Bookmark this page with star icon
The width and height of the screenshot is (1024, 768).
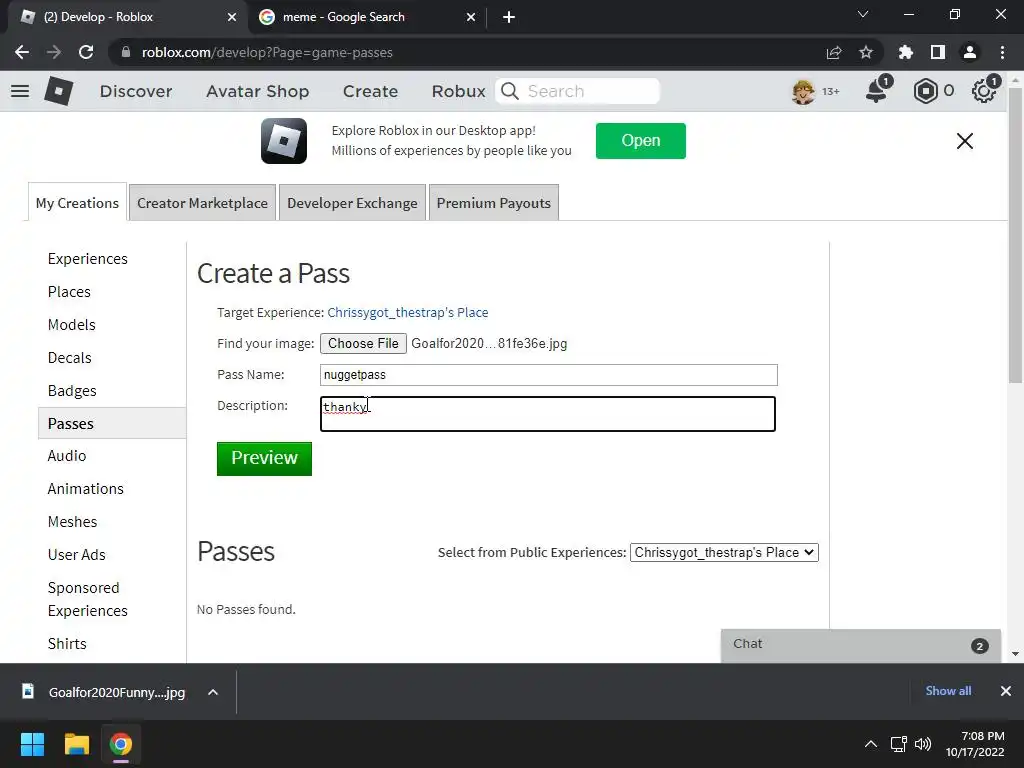tap(866, 52)
